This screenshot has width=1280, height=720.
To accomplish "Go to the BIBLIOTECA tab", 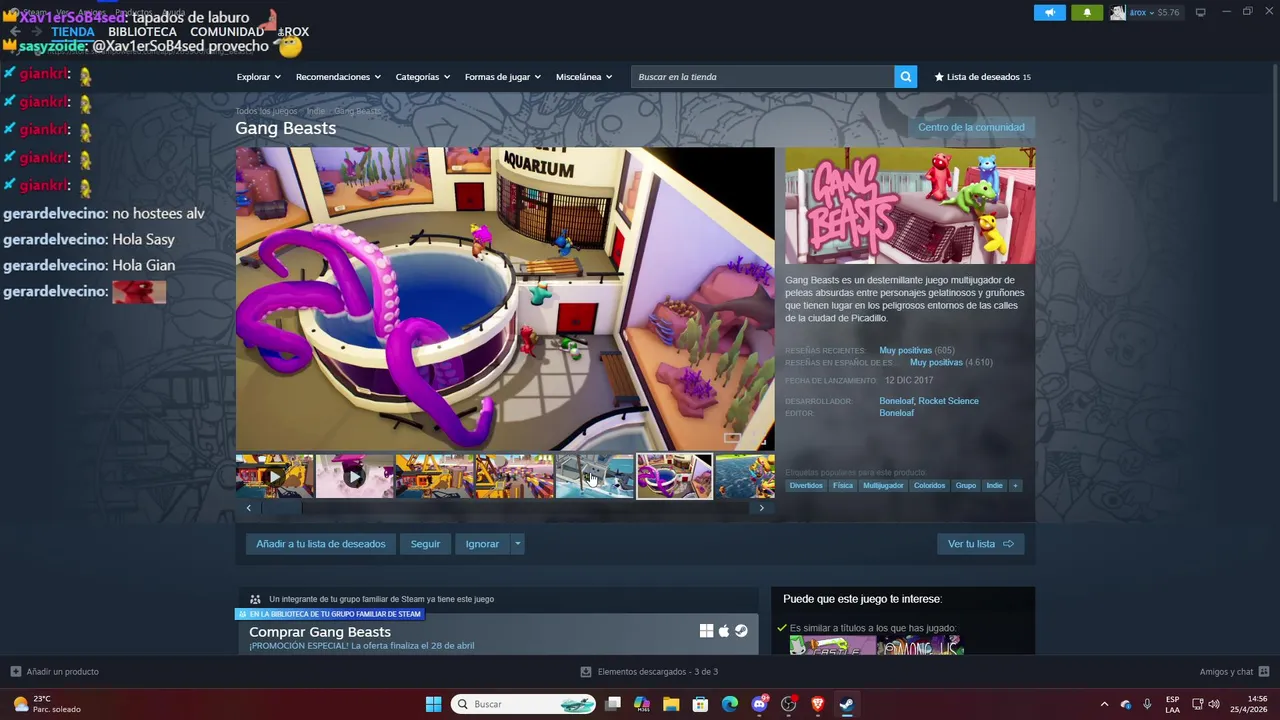I will point(142,32).
